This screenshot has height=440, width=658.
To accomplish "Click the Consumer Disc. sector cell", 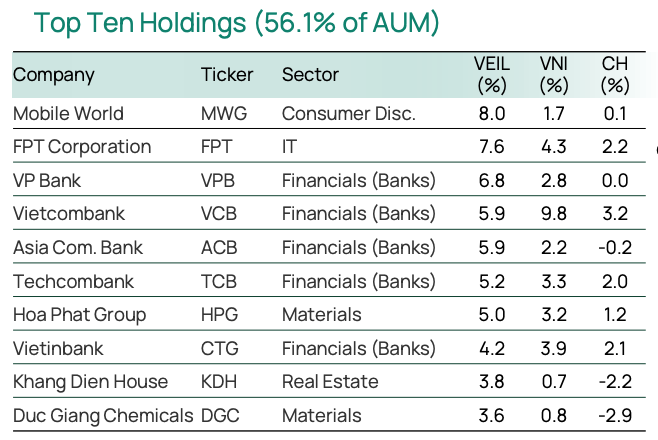I will [x=349, y=113].
